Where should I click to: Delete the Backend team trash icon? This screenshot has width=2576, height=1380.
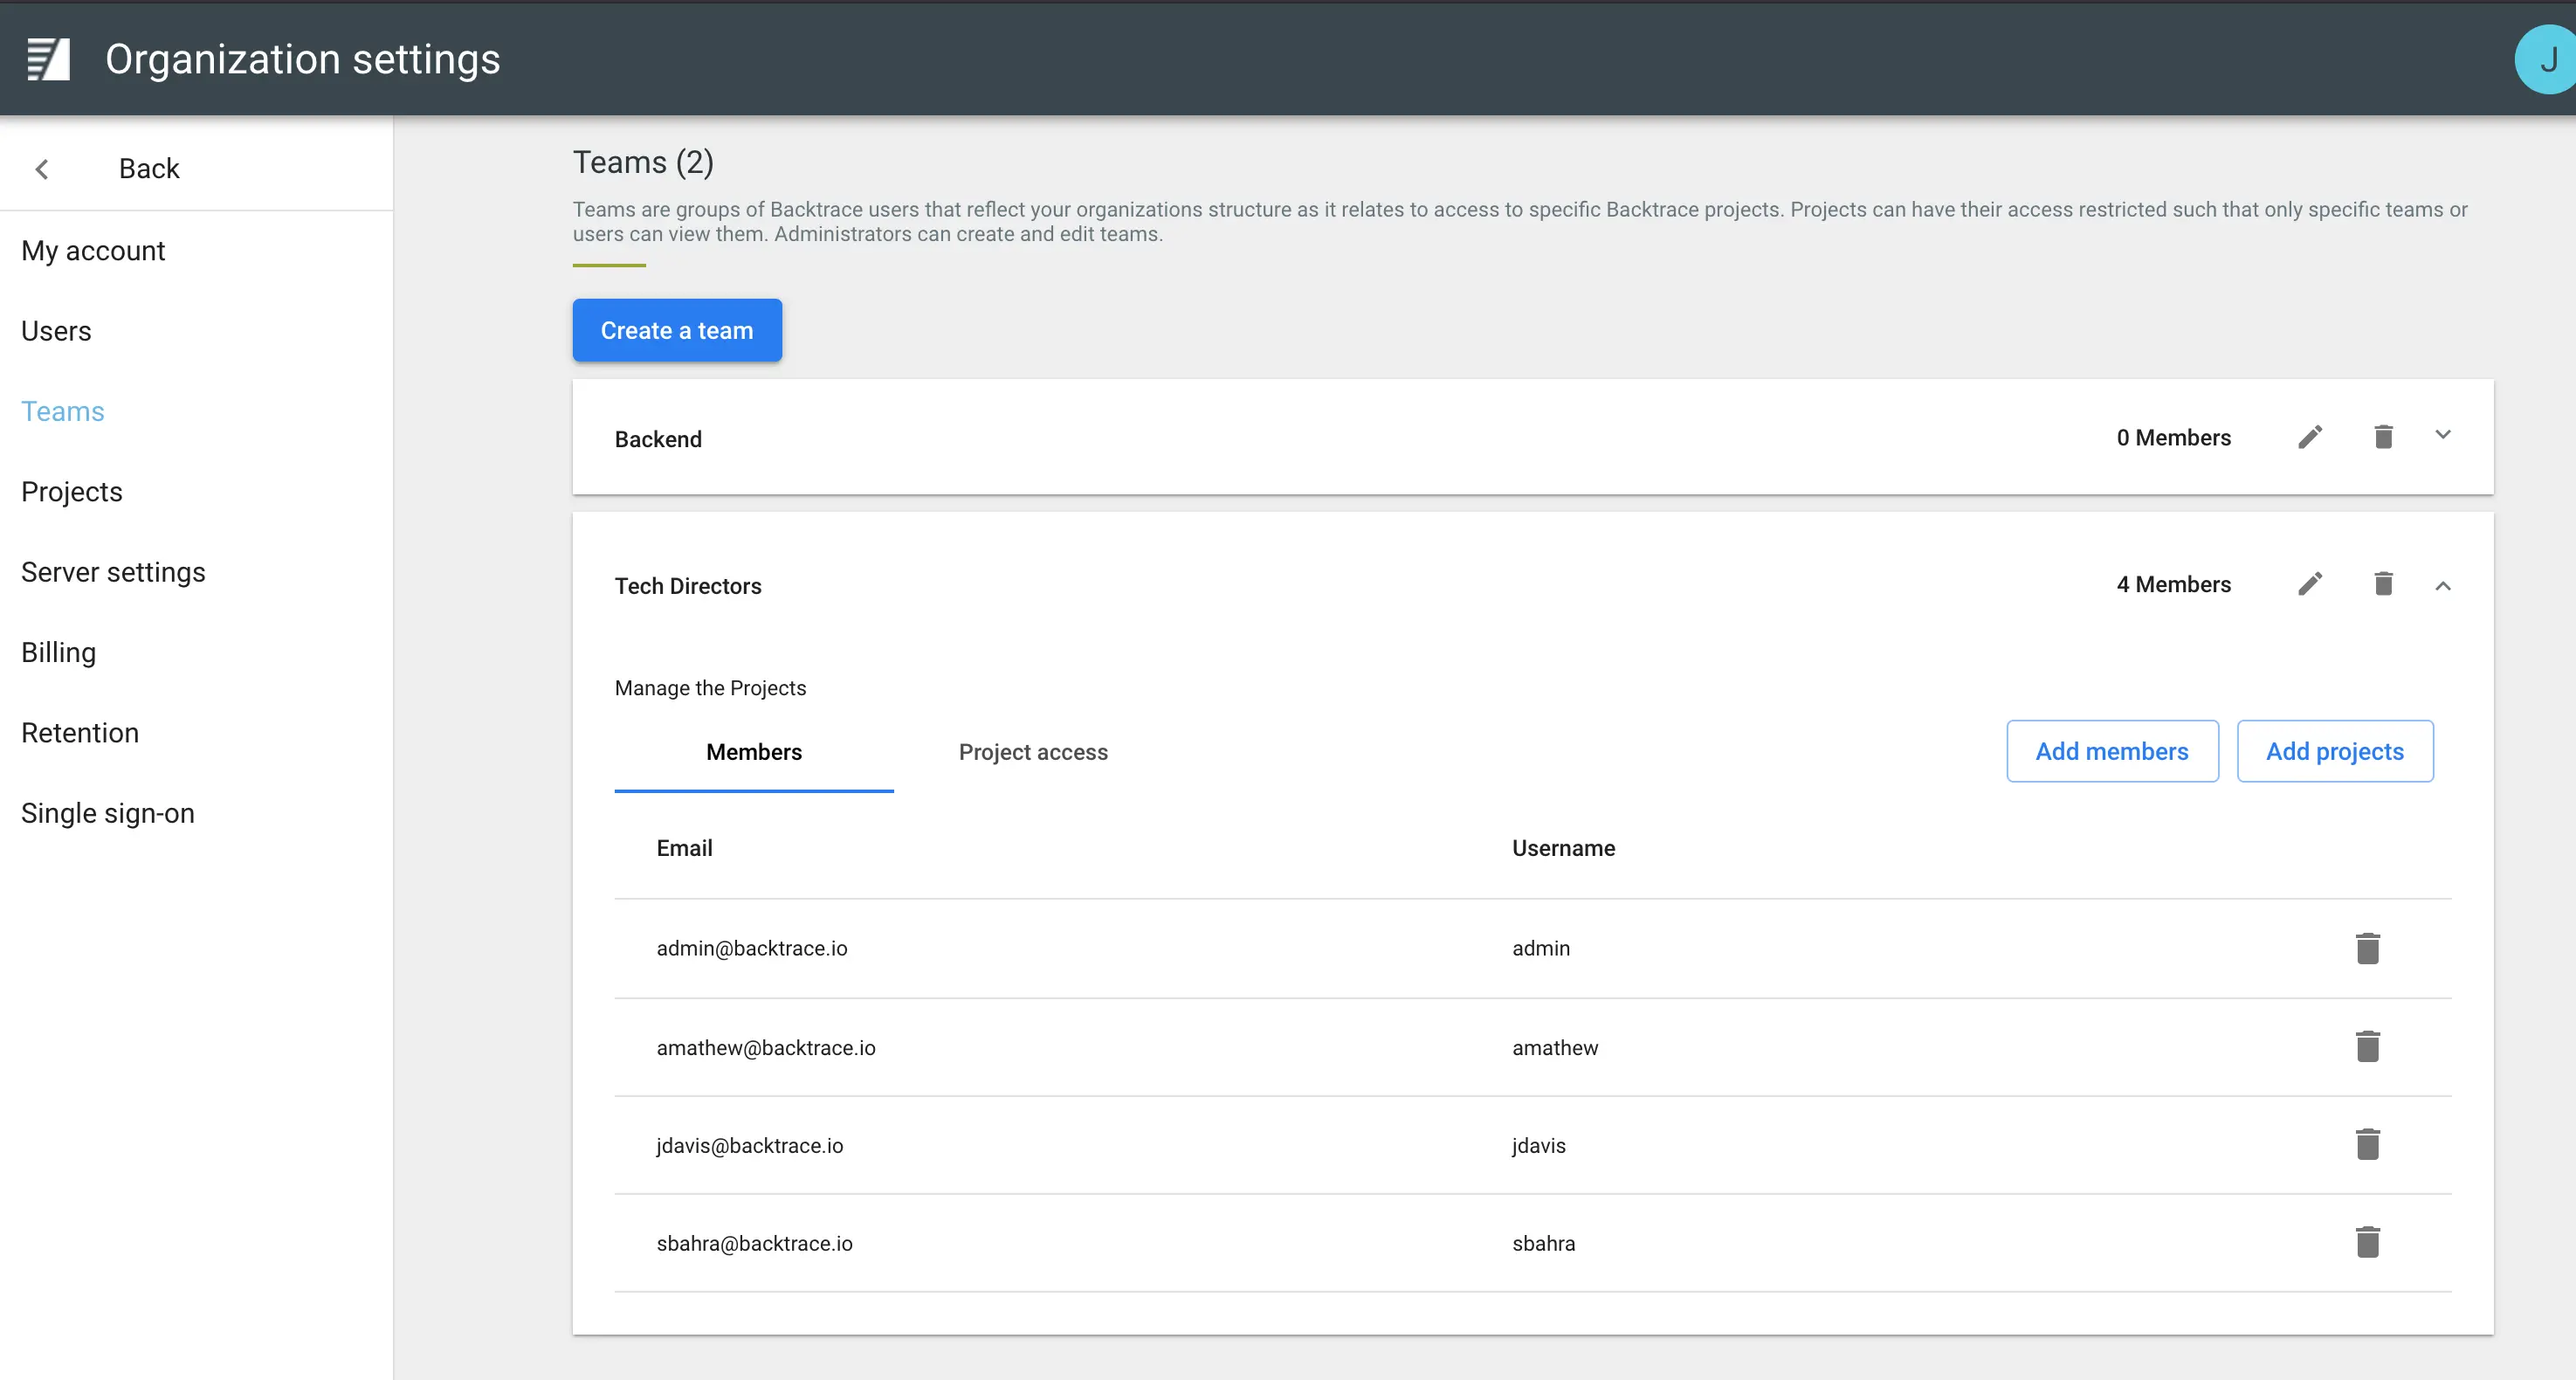click(2383, 437)
